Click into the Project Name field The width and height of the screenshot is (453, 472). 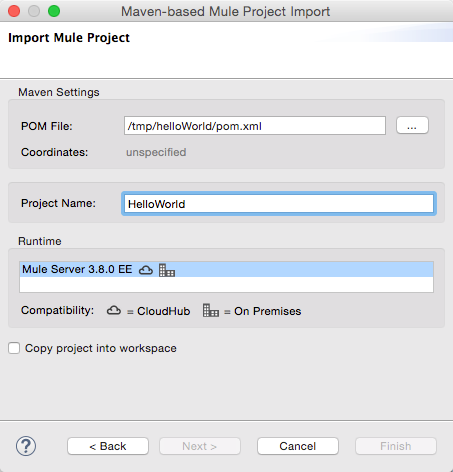[279, 203]
